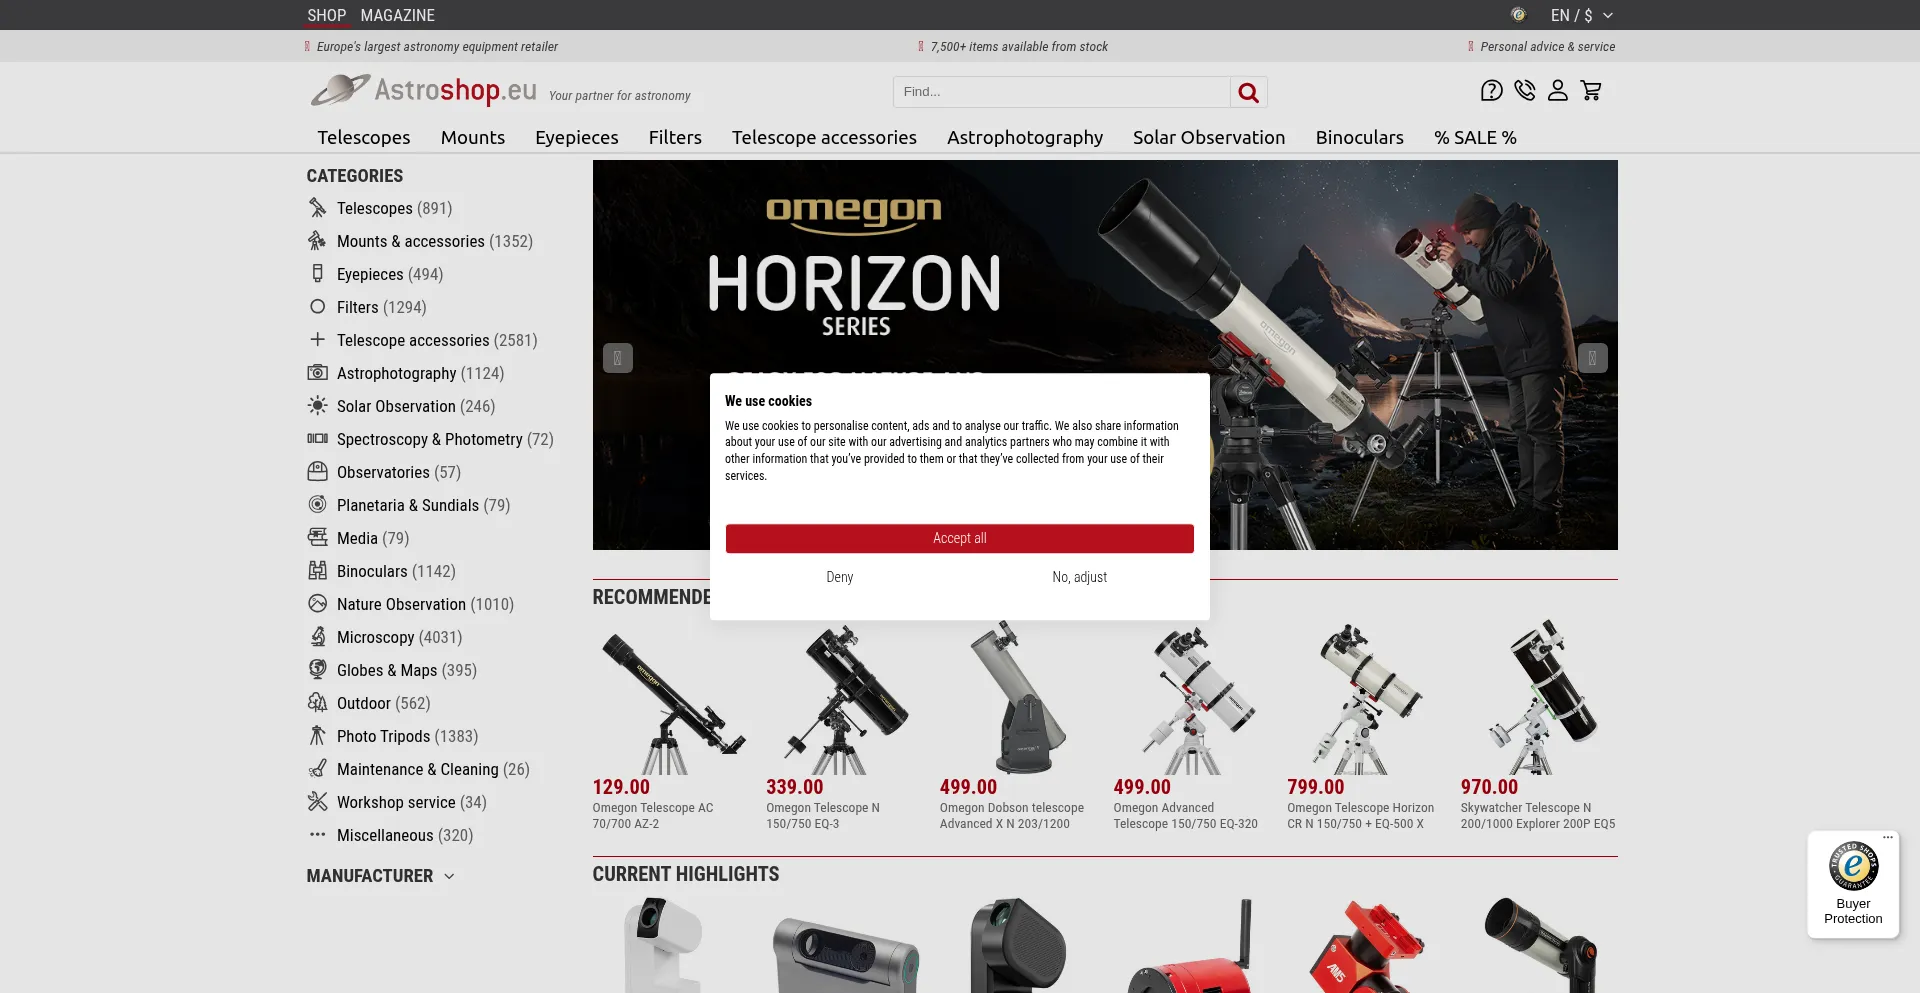Click the user account icon
Screen dimensions: 1920x993
pyautogui.click(x=1557, y=90)
